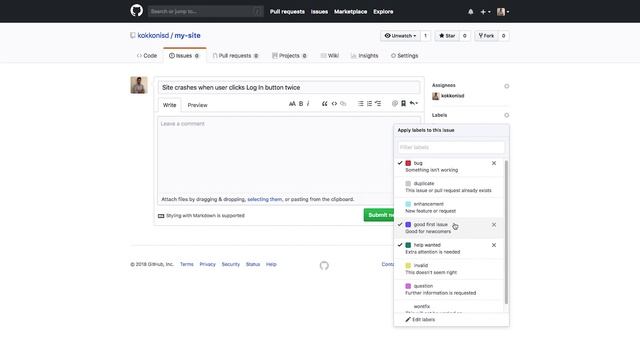Insert code formatting

point(334,104)
